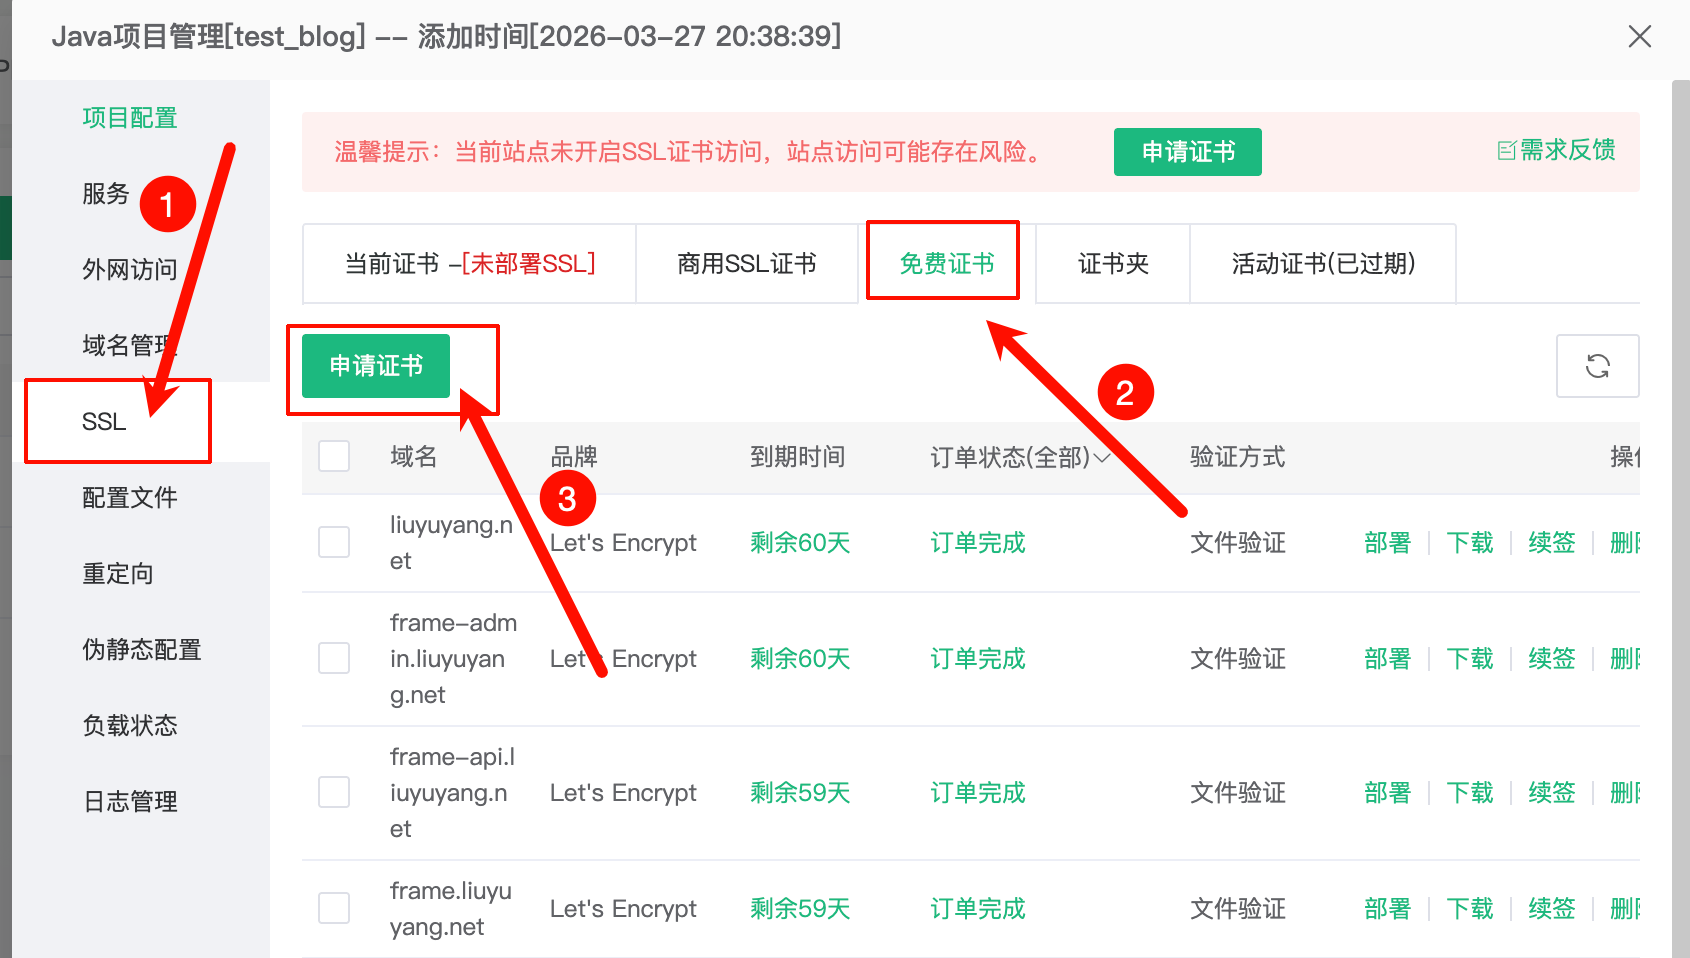Click the refresh icon above the certificate table

(1597, 366)
